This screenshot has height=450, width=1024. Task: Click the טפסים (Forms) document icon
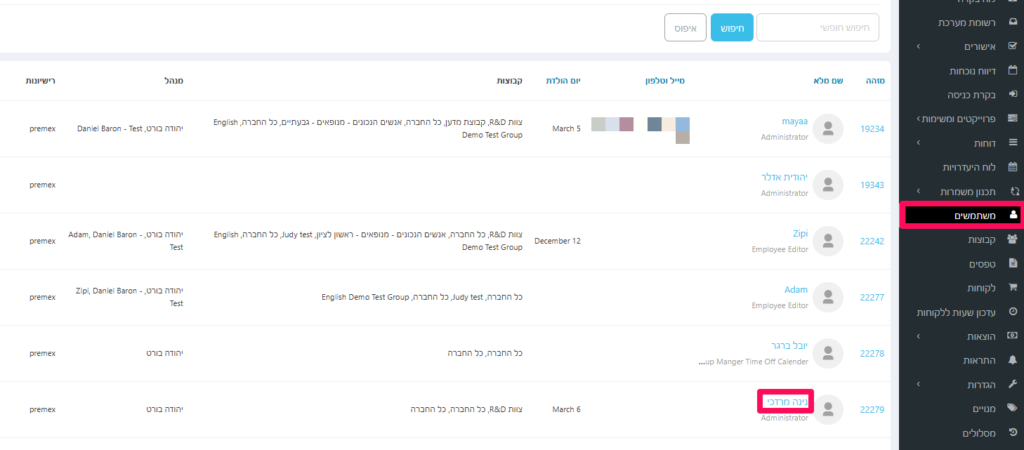[x=1012, y=263]
